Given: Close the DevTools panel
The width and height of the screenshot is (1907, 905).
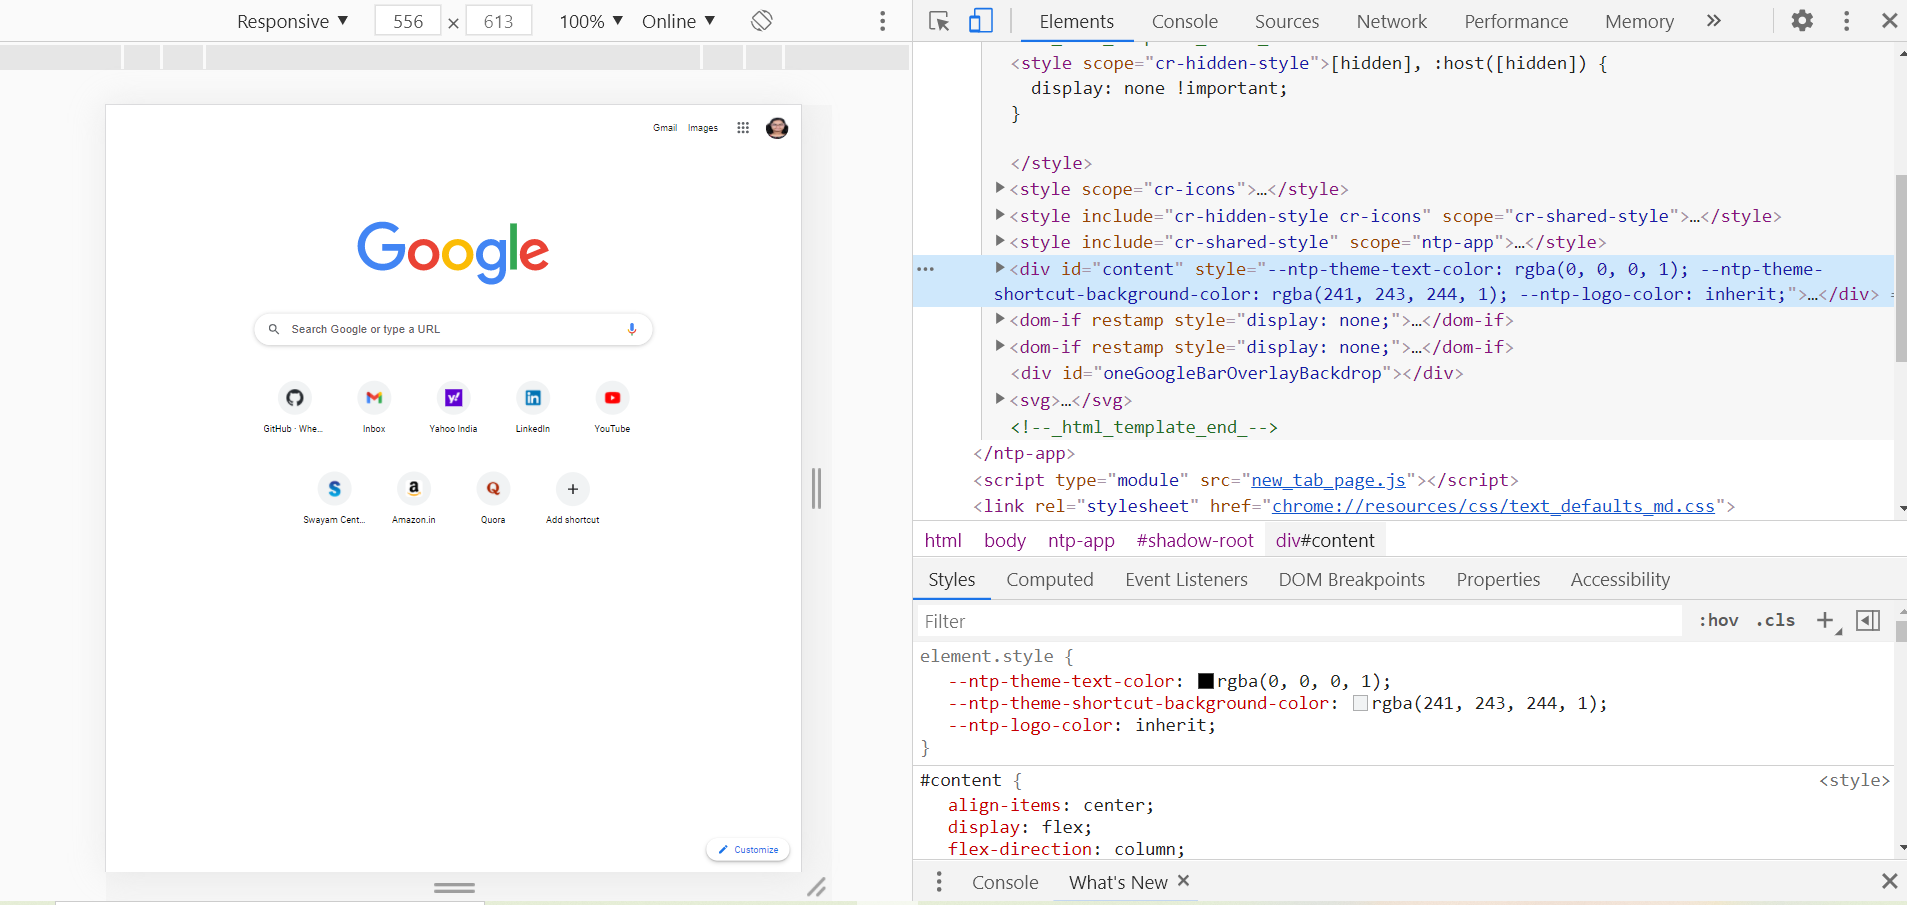Looking at the screenshot, I should click(1889, 21).
